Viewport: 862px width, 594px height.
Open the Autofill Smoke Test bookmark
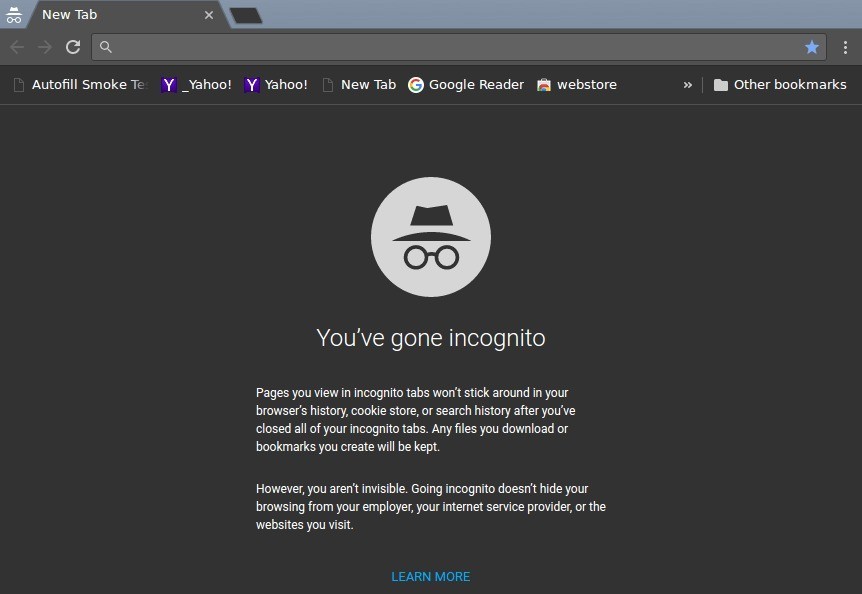(x=77, y=84)
